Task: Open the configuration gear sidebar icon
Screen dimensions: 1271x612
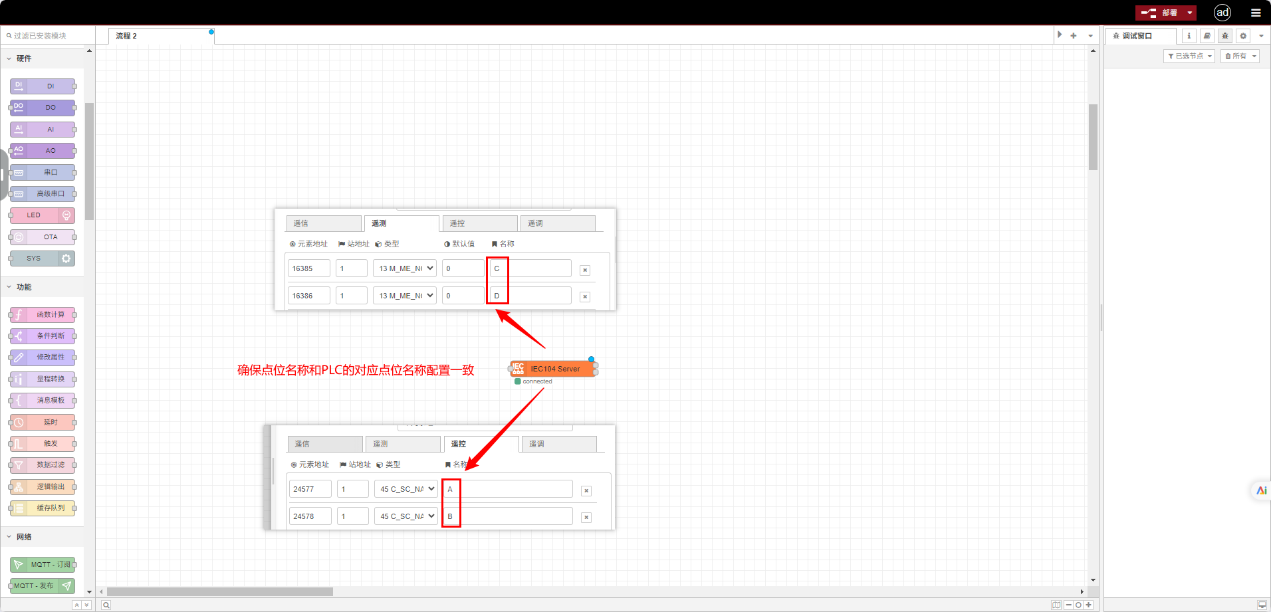Action: click(x=1243, y=35)
